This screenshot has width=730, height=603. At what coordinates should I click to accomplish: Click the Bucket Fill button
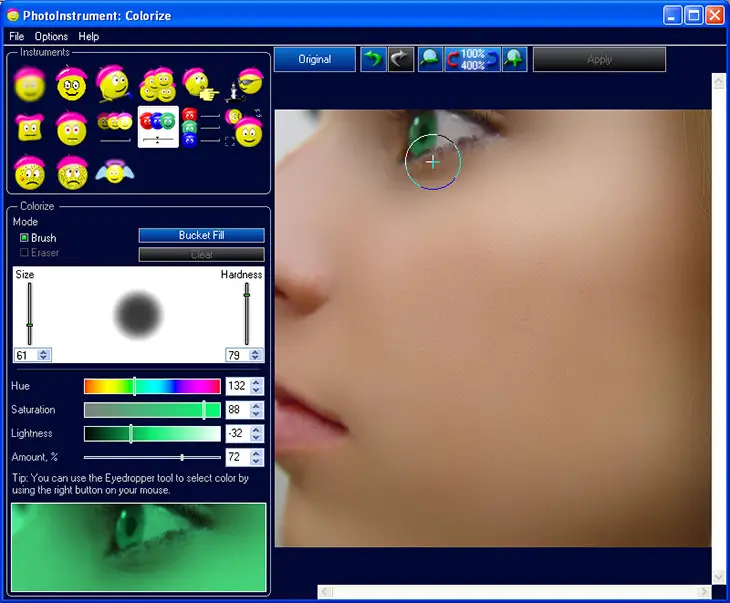(202, 235)
